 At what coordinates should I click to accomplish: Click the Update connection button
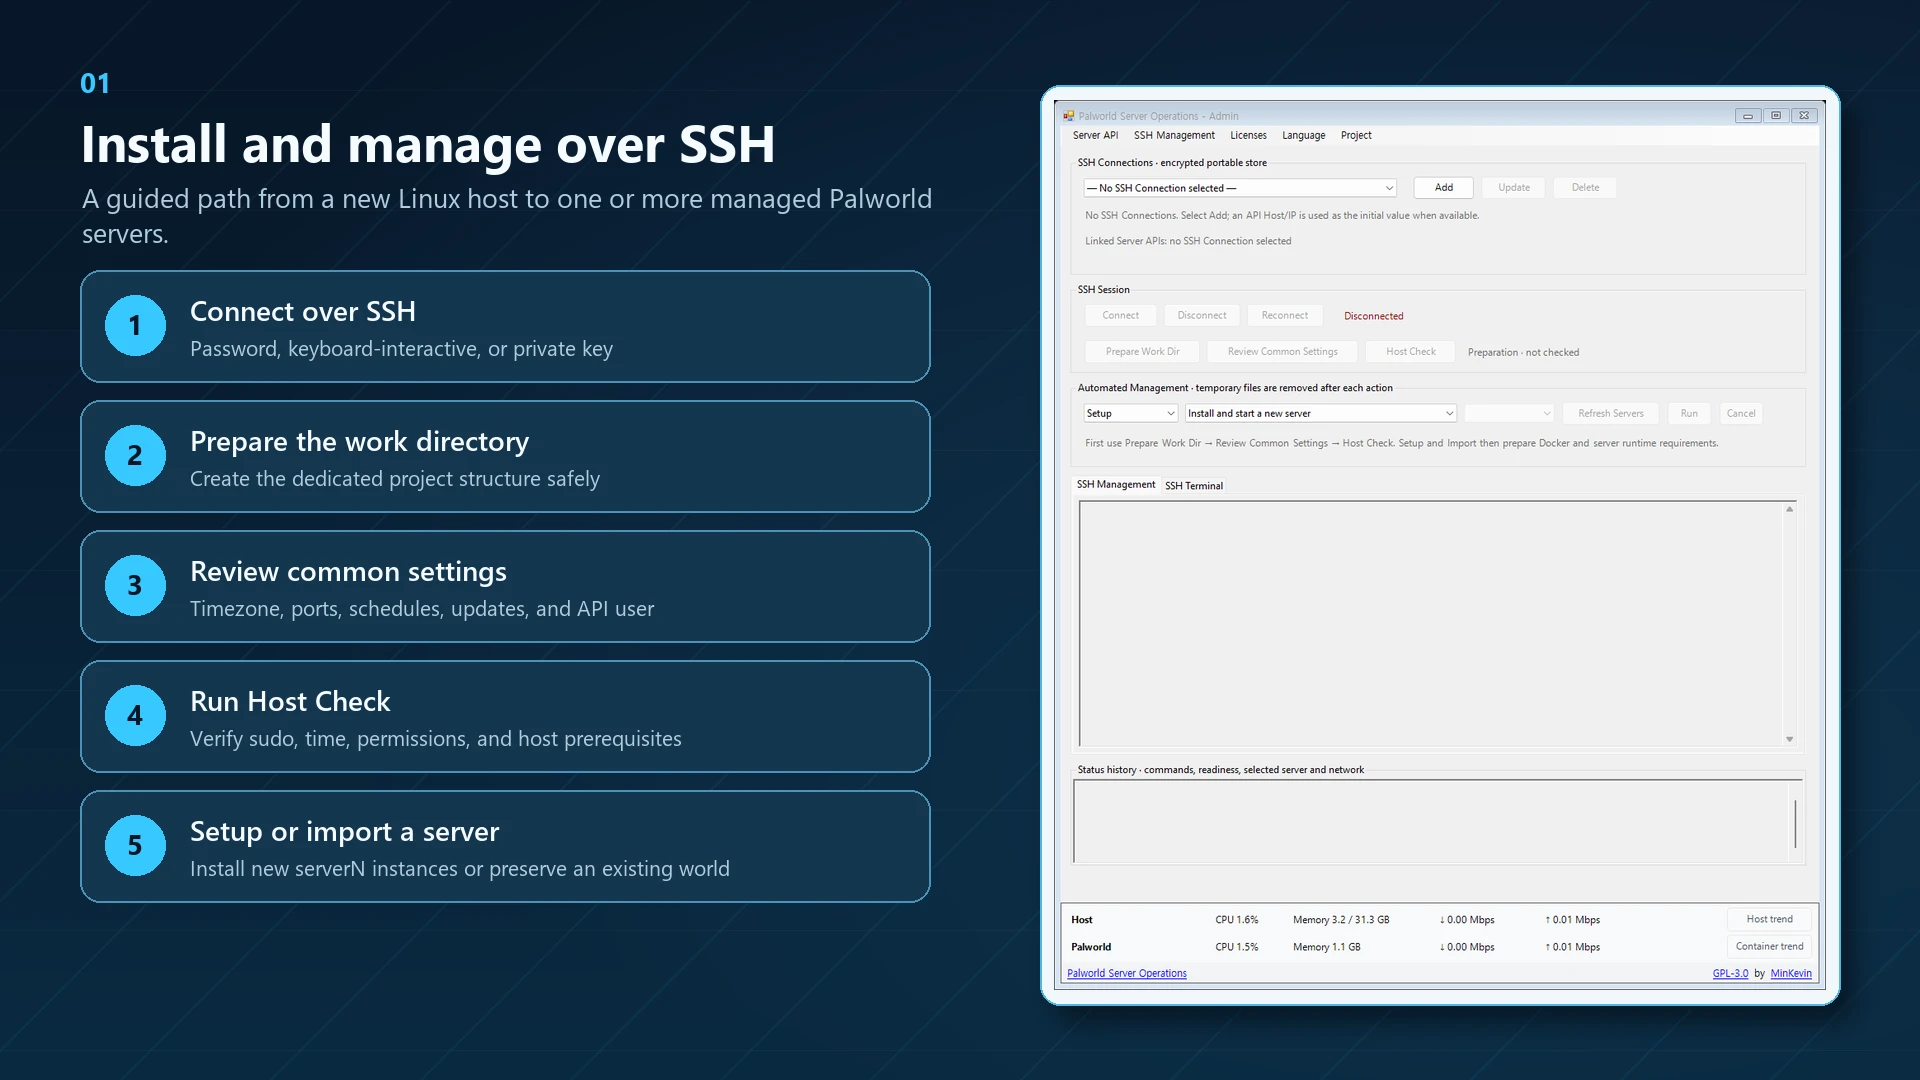[1514, 188]
